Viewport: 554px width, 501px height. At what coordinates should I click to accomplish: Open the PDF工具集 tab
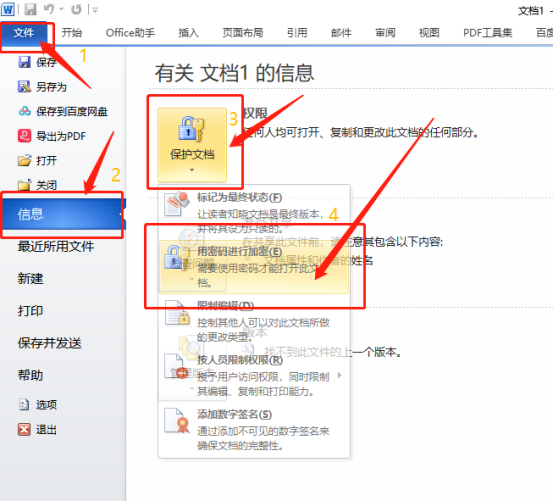488,33
